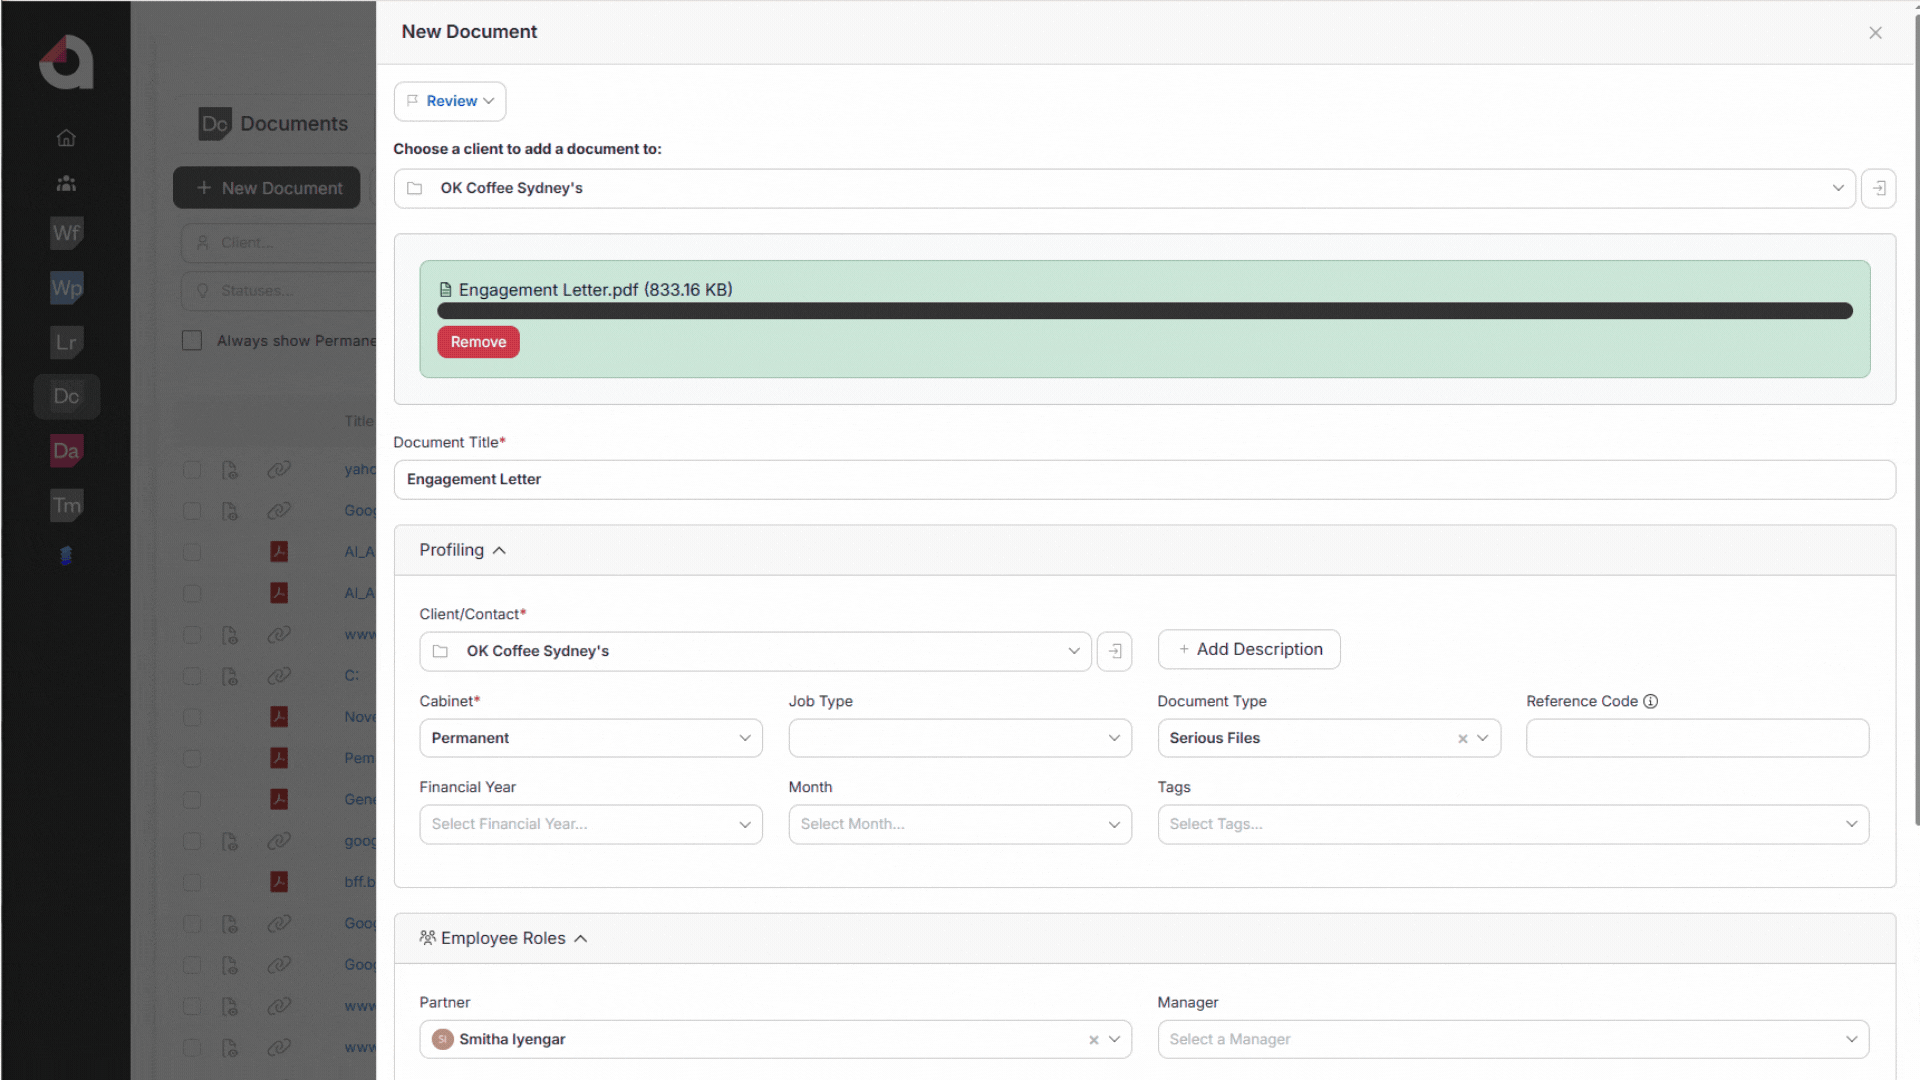Open the Review status dropdown
Viewport: 1920px width, 1080px height.
pos(449,100)
